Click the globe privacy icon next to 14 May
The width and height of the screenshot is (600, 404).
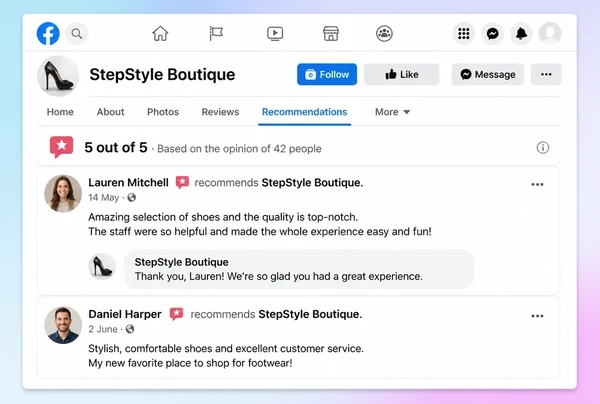point(132,197)
